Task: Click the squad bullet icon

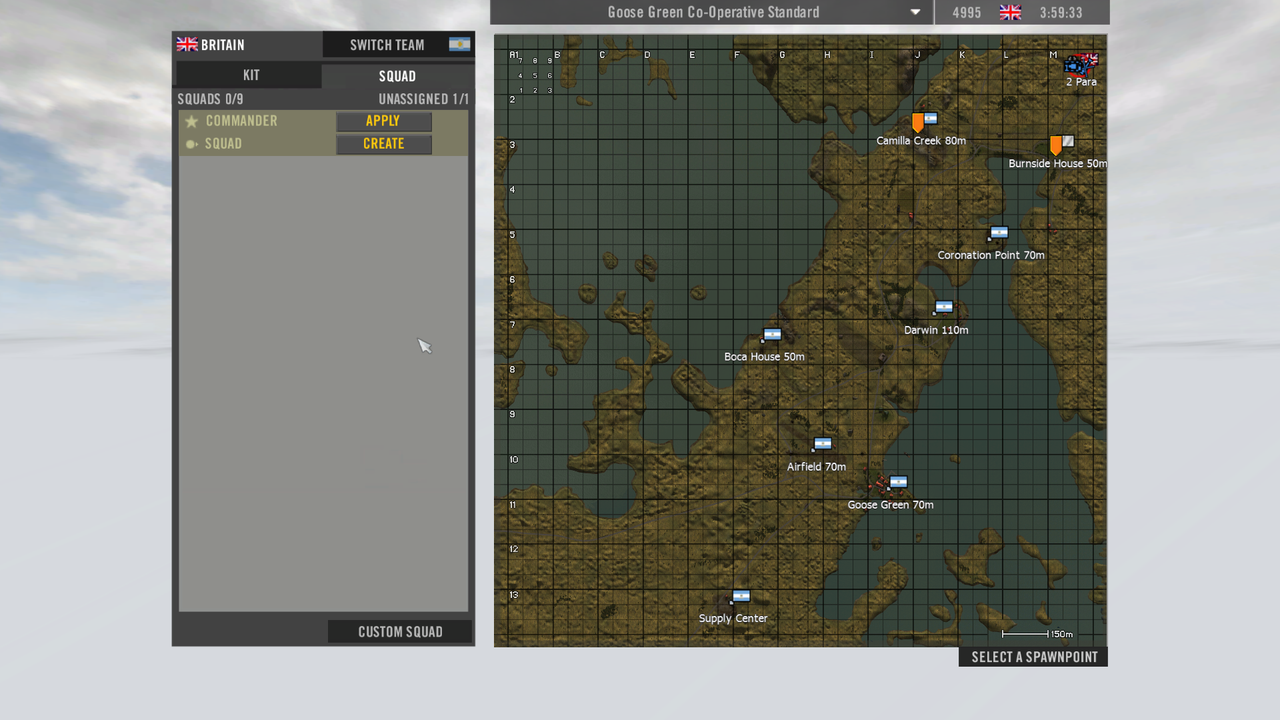Action: [191, 144]
